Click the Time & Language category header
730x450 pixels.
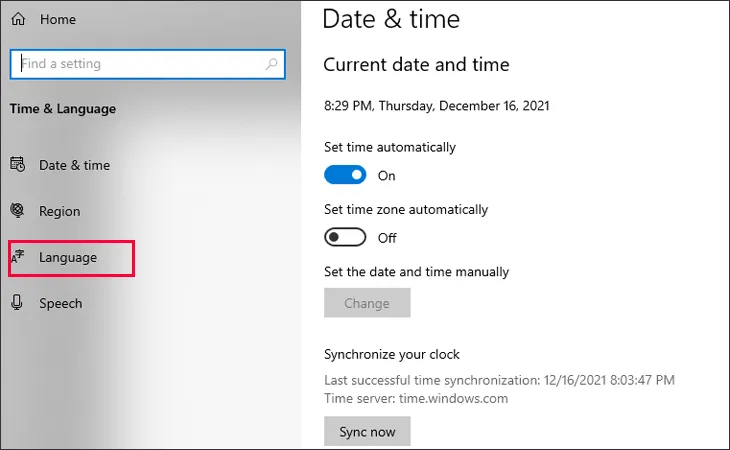[x=62, y=109]
